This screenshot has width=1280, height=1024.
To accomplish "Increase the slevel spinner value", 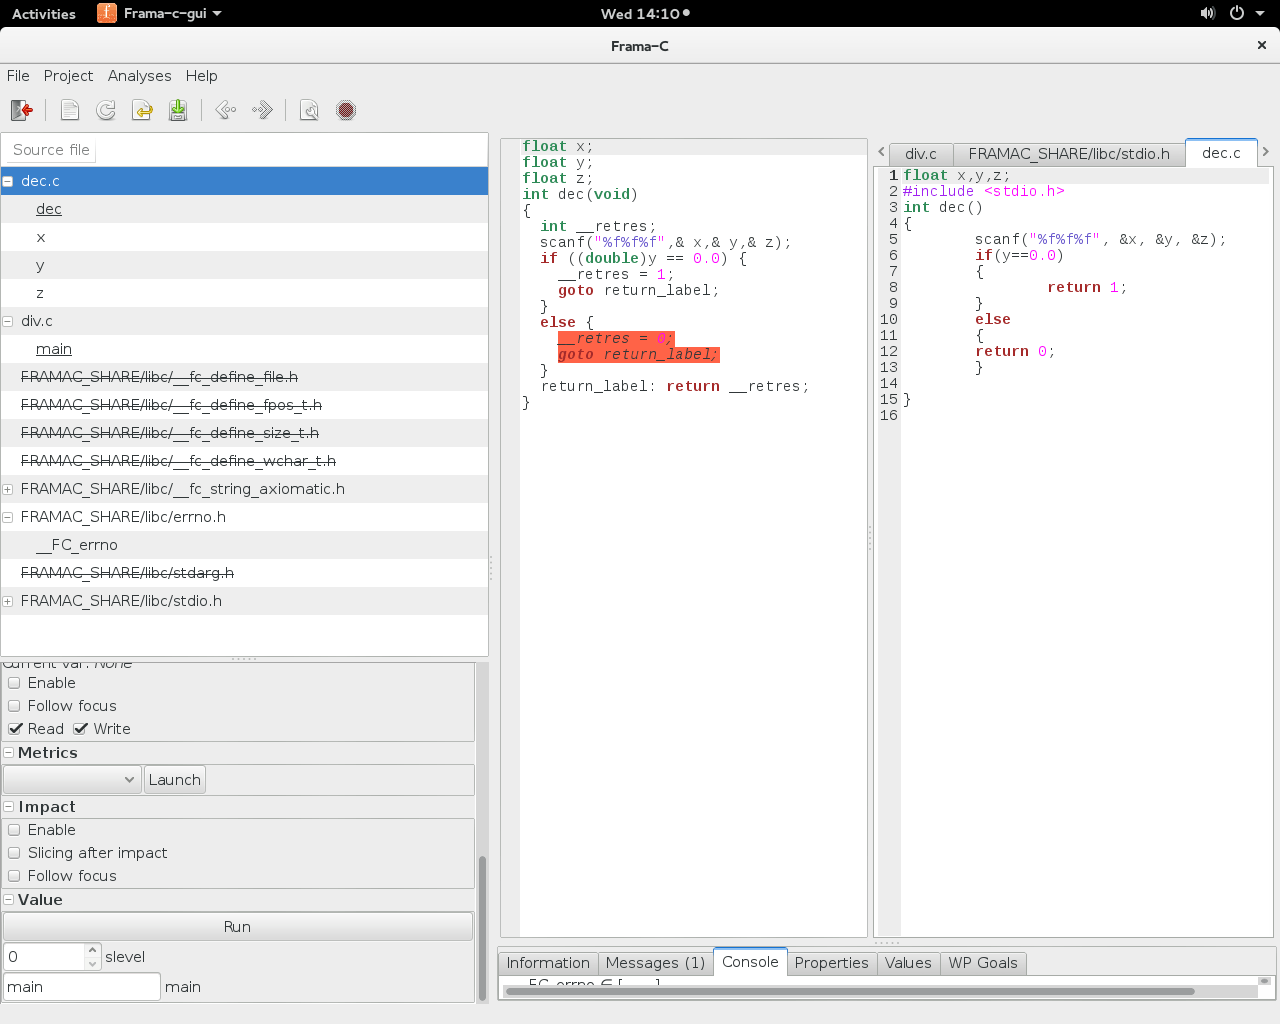I will 92,950.
